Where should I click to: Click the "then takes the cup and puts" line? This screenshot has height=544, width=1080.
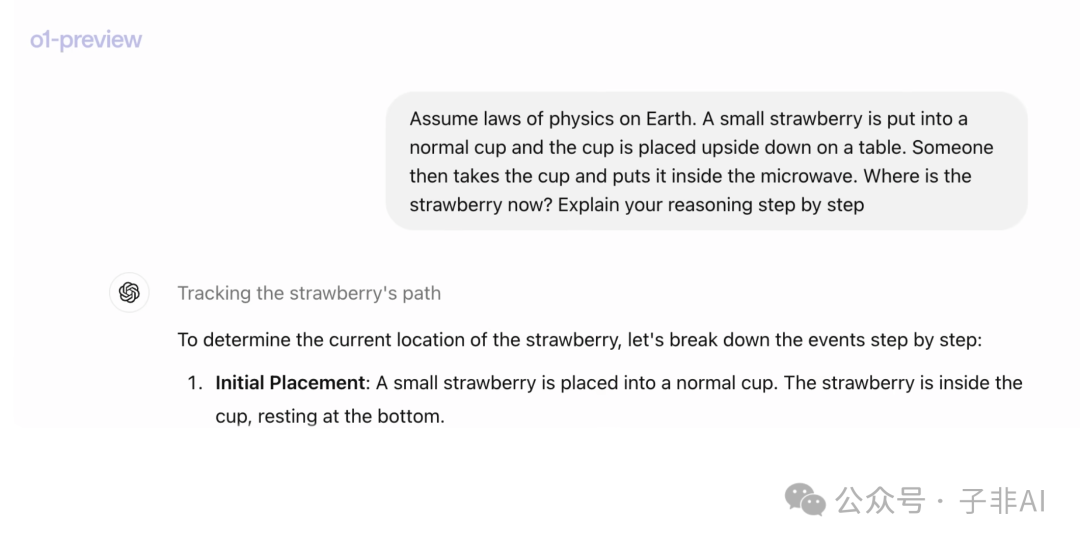690,176
